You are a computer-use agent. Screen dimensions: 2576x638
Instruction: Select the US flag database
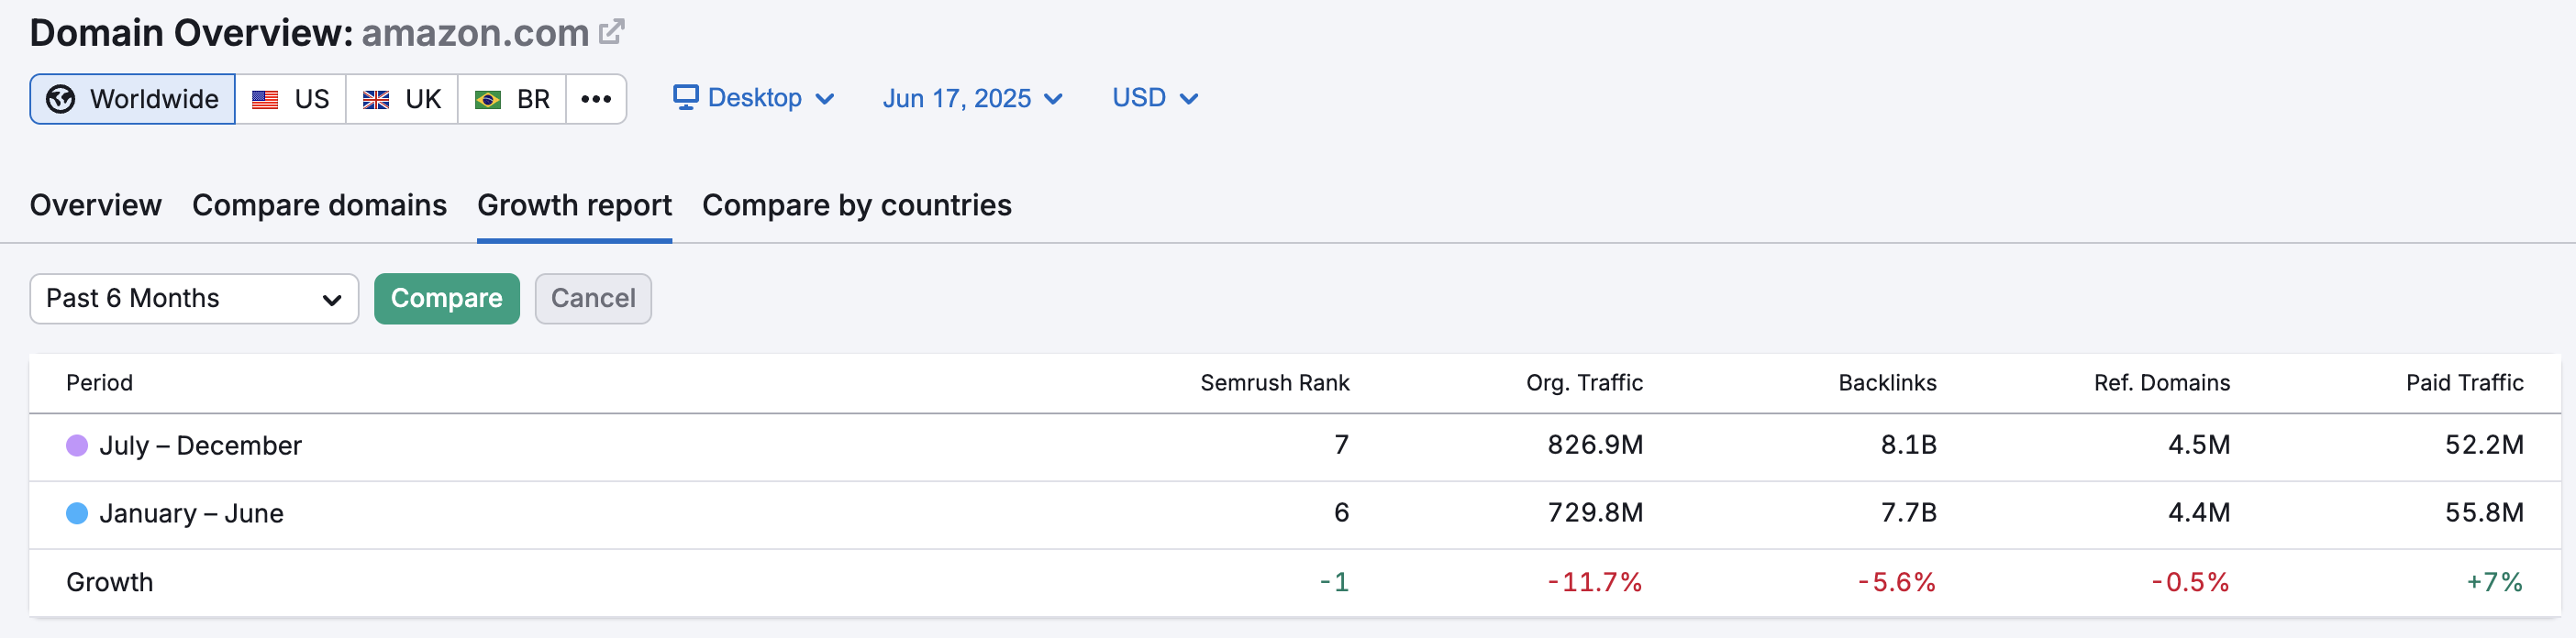click(x=290, y=99)
